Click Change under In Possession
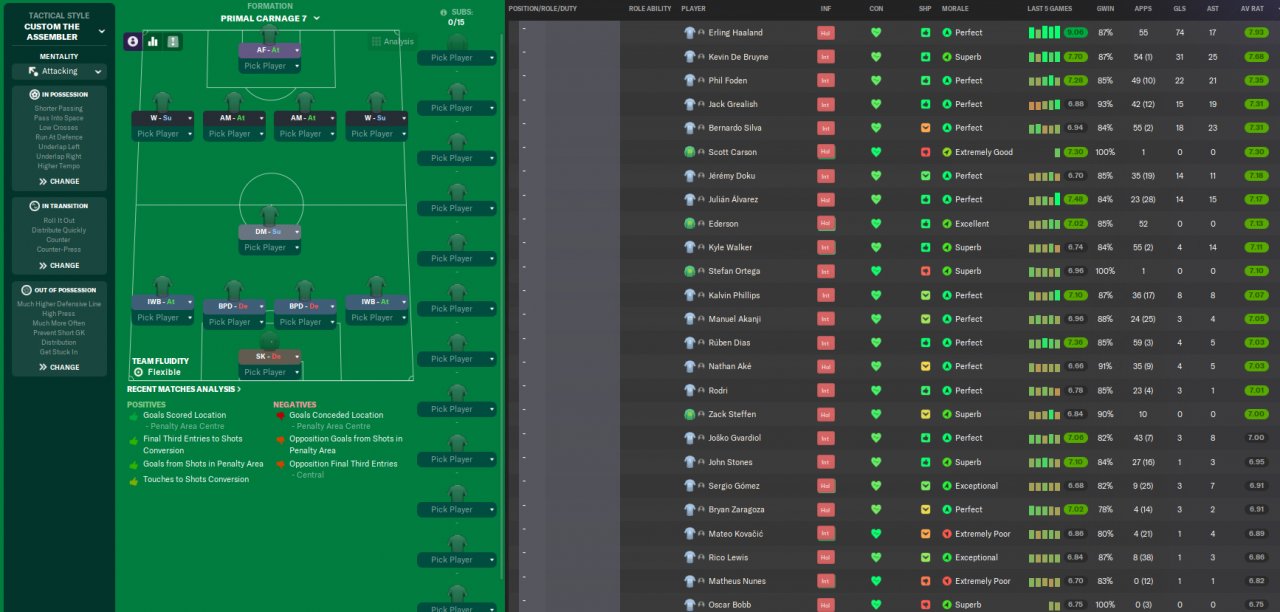Image resolution: width=1280 pixels, height=612 pixels. 59,182
